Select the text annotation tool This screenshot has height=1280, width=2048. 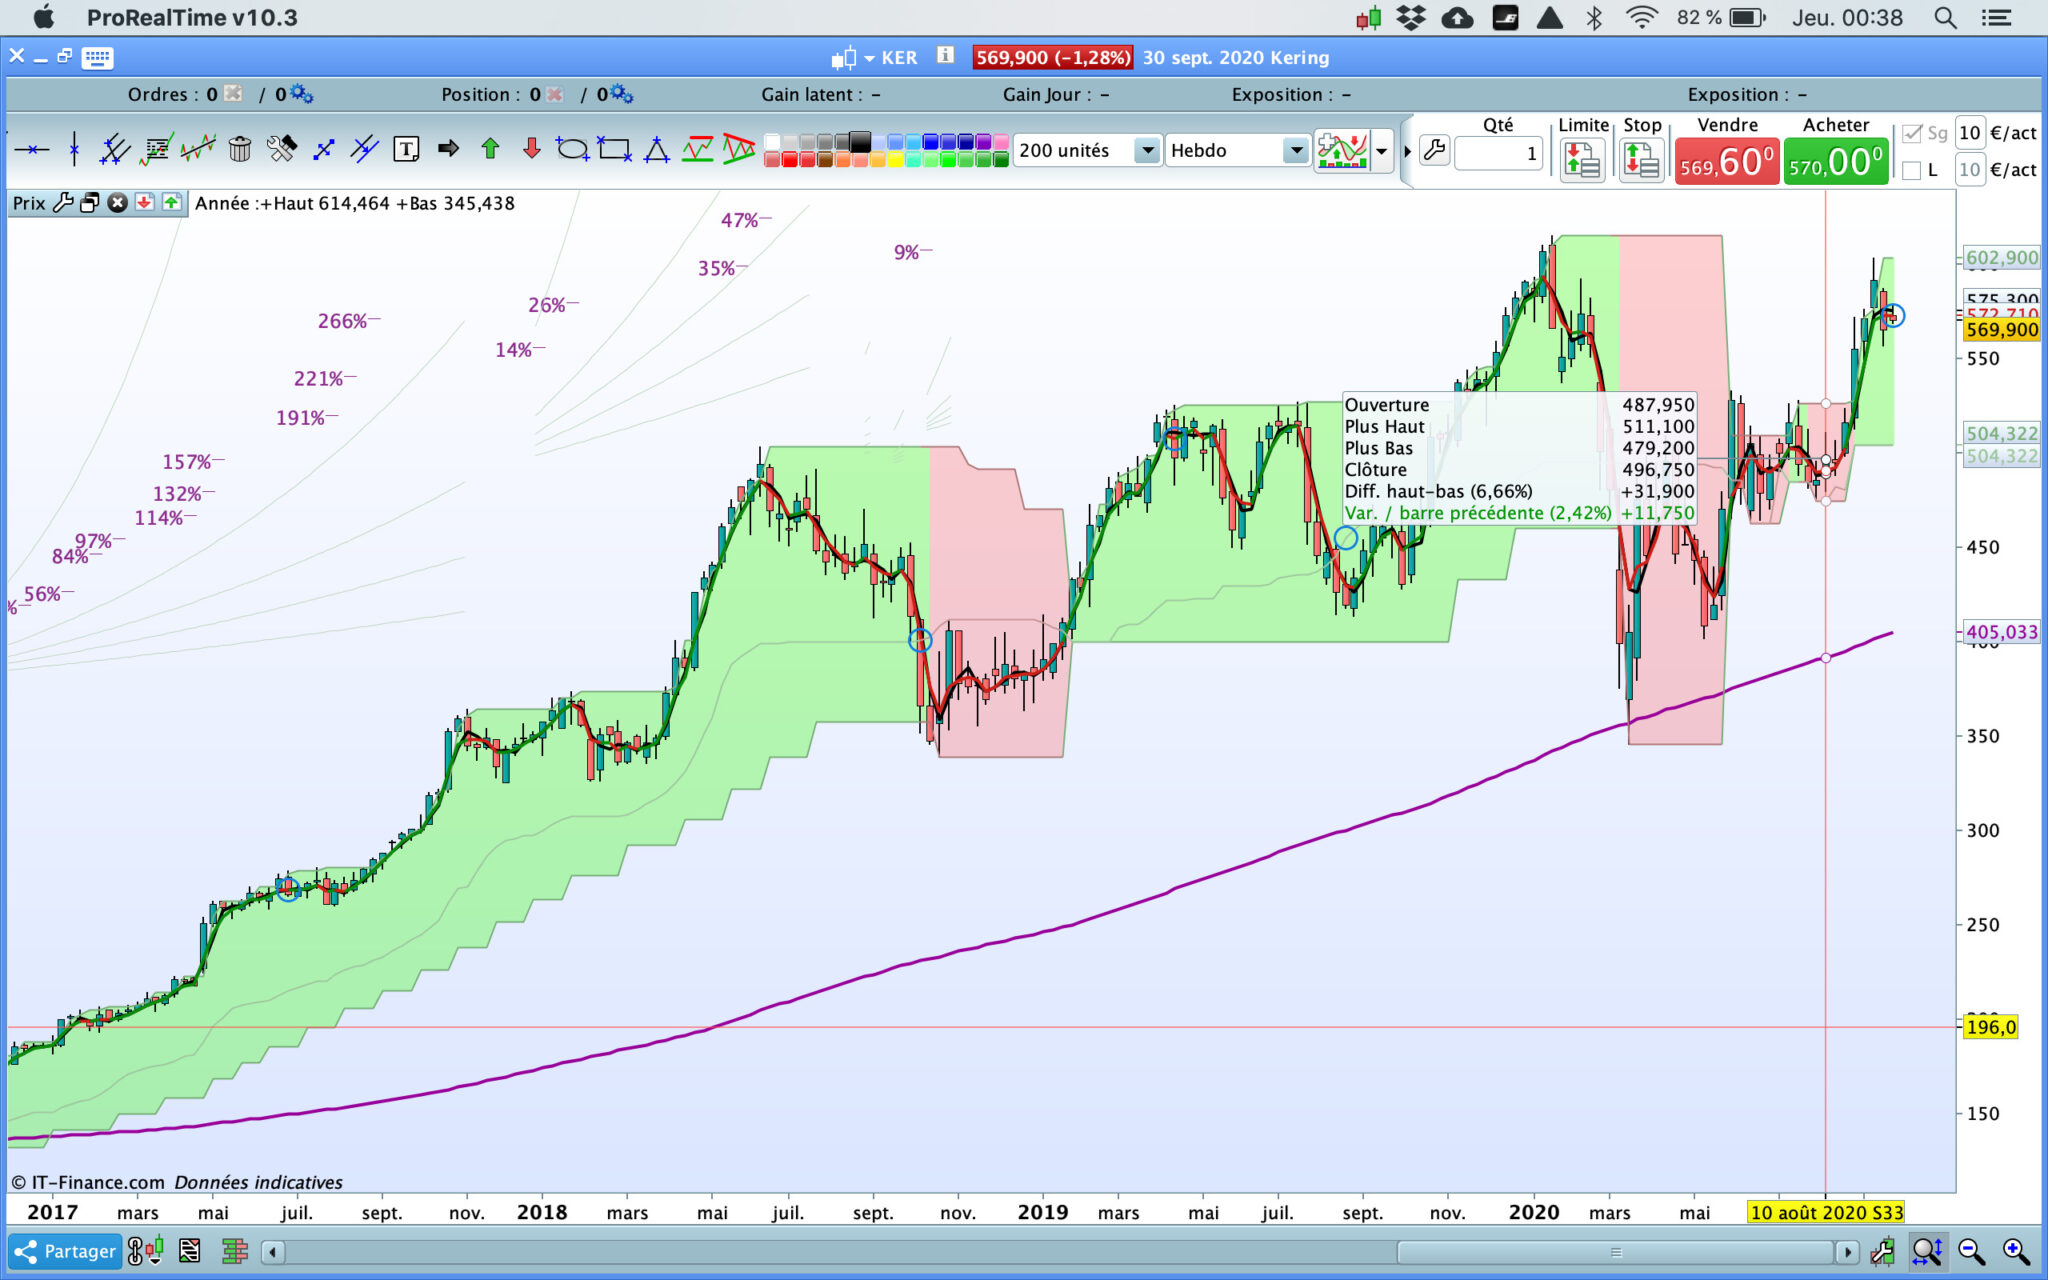(x=406, y=150)
